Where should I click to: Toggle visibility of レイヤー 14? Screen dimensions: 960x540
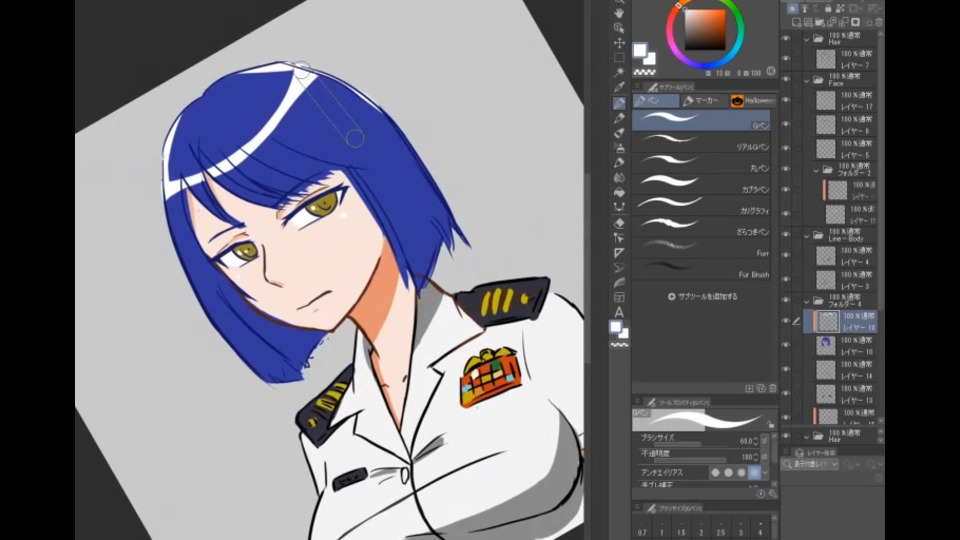(786, 370)
